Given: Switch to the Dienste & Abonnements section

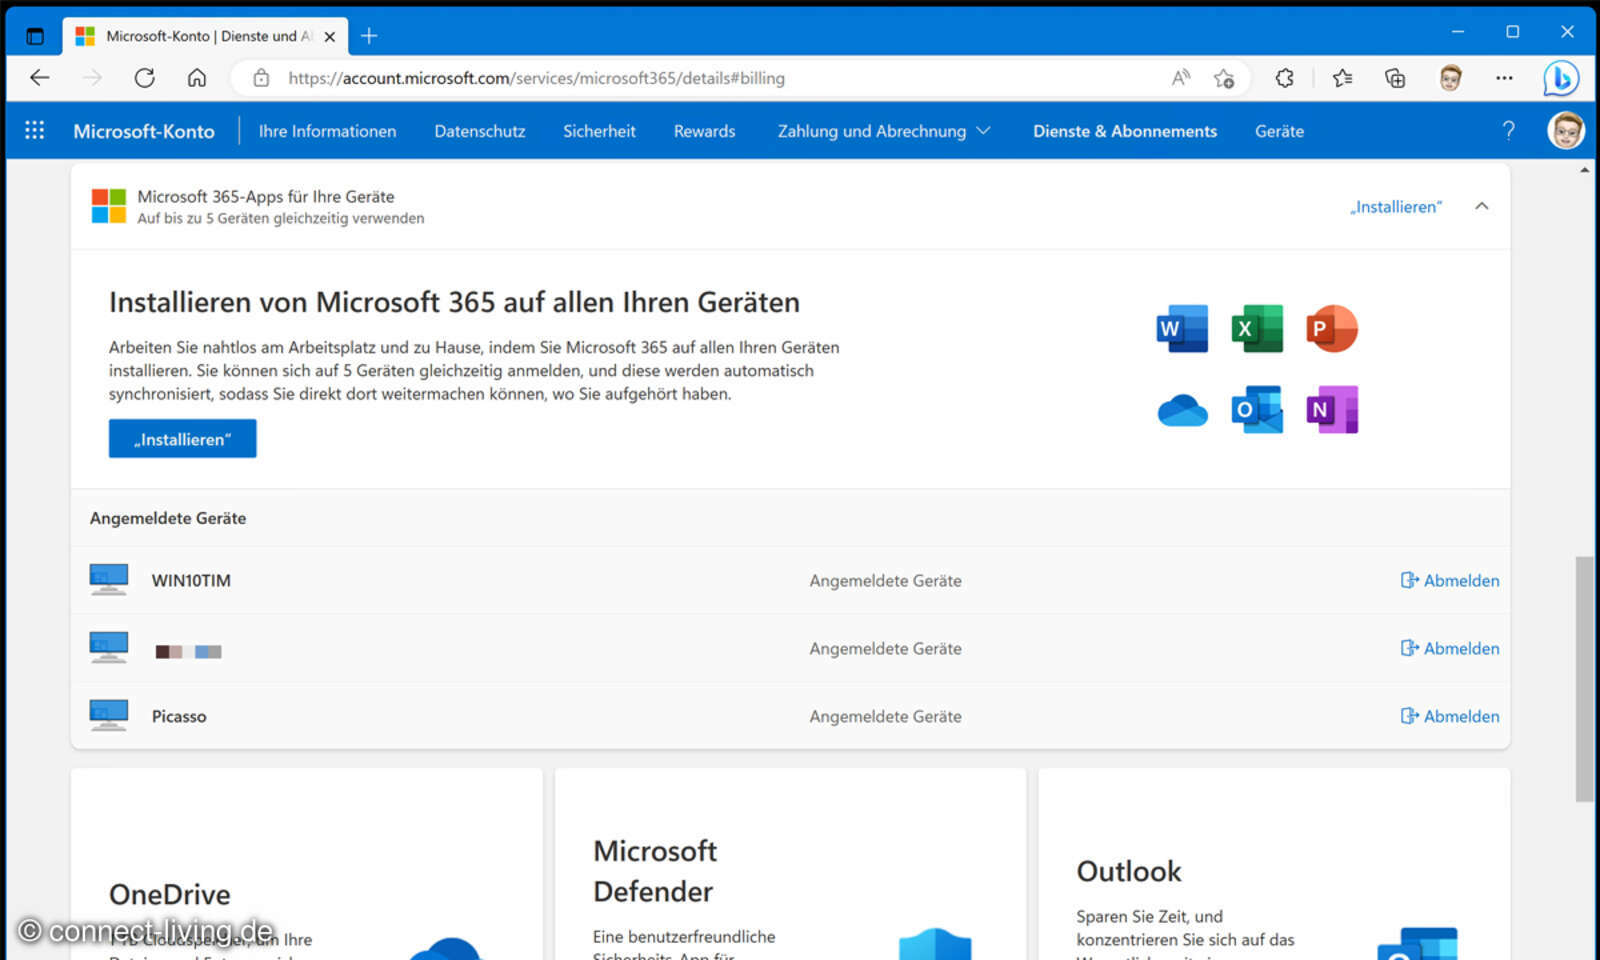Looking at the screenshot, I should pyautogui.click(x=1124, y=131).
